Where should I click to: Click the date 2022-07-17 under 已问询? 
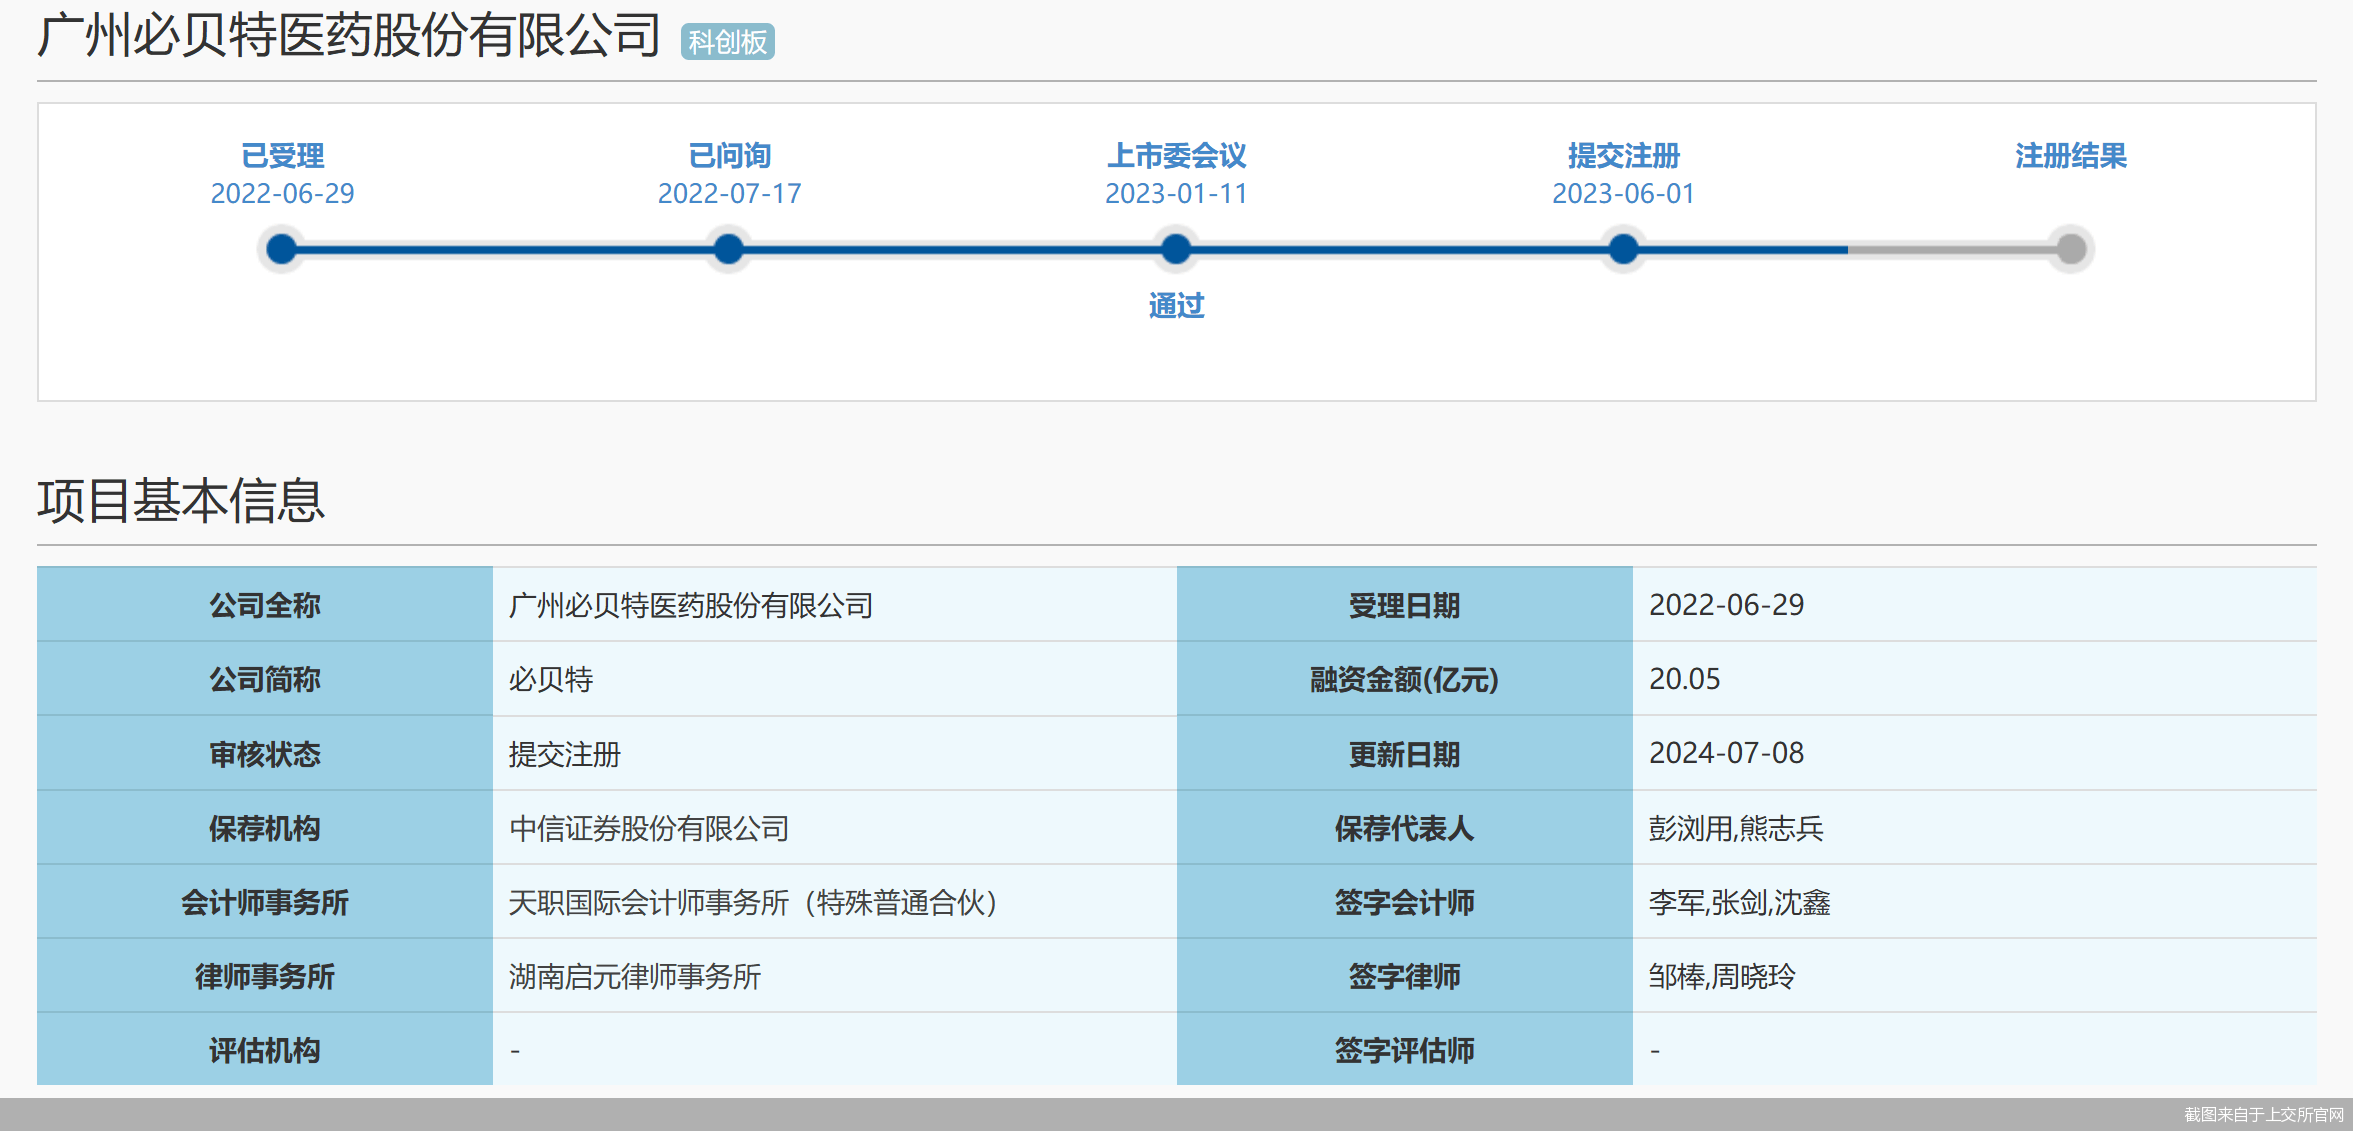click(729, 194)
